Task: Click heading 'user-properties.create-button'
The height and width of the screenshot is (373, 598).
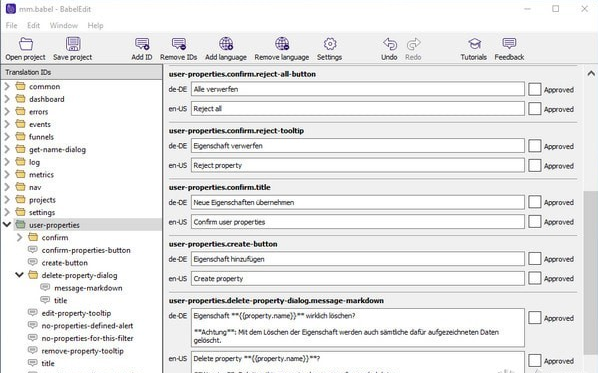Action: coord(223,244)
